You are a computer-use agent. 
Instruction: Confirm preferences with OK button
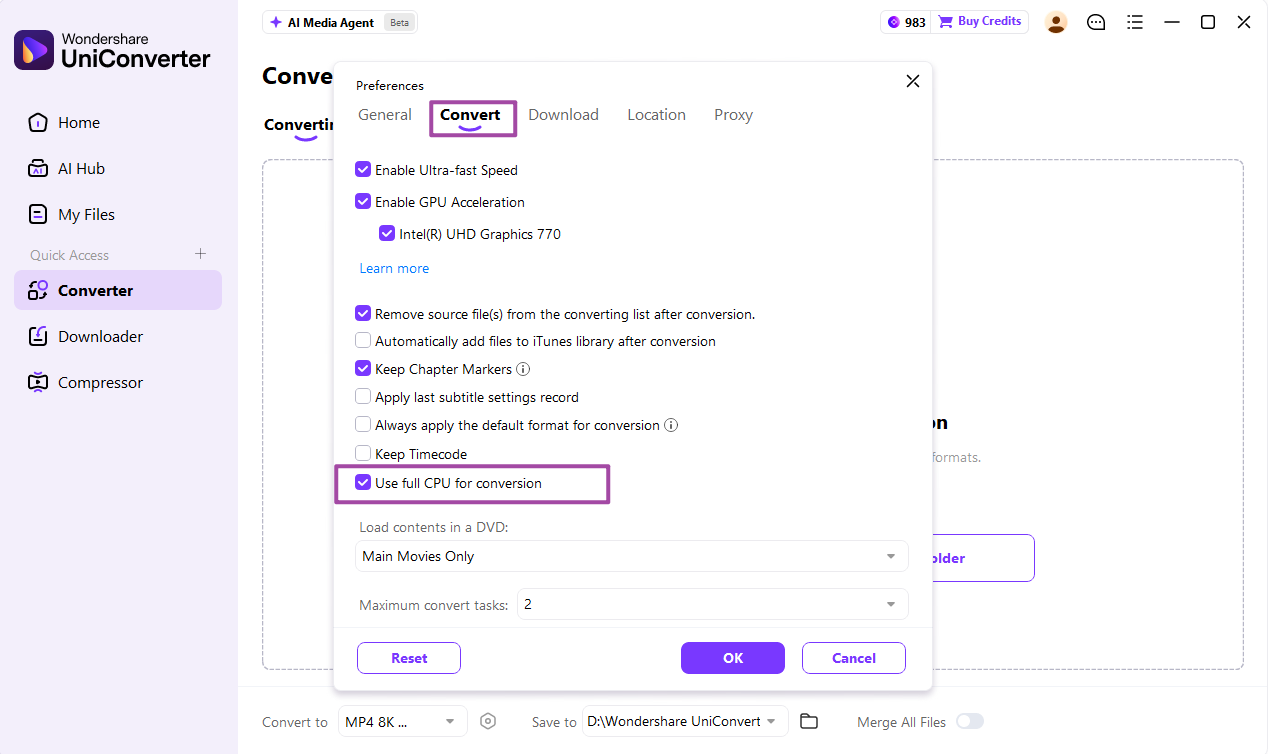click(x=733, y=658)
